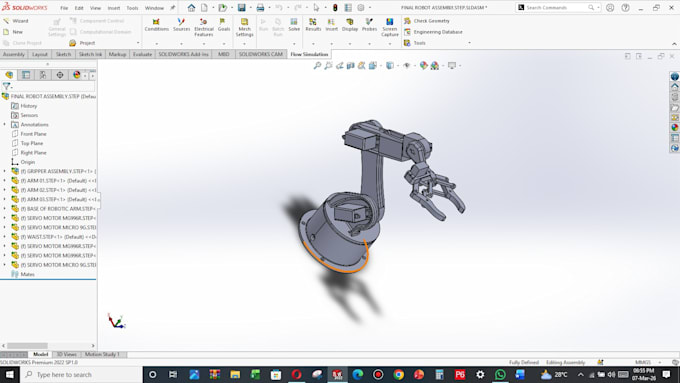The image size is (680, 383).
Task: Open the Engineering Database
Action: point(433,32)
